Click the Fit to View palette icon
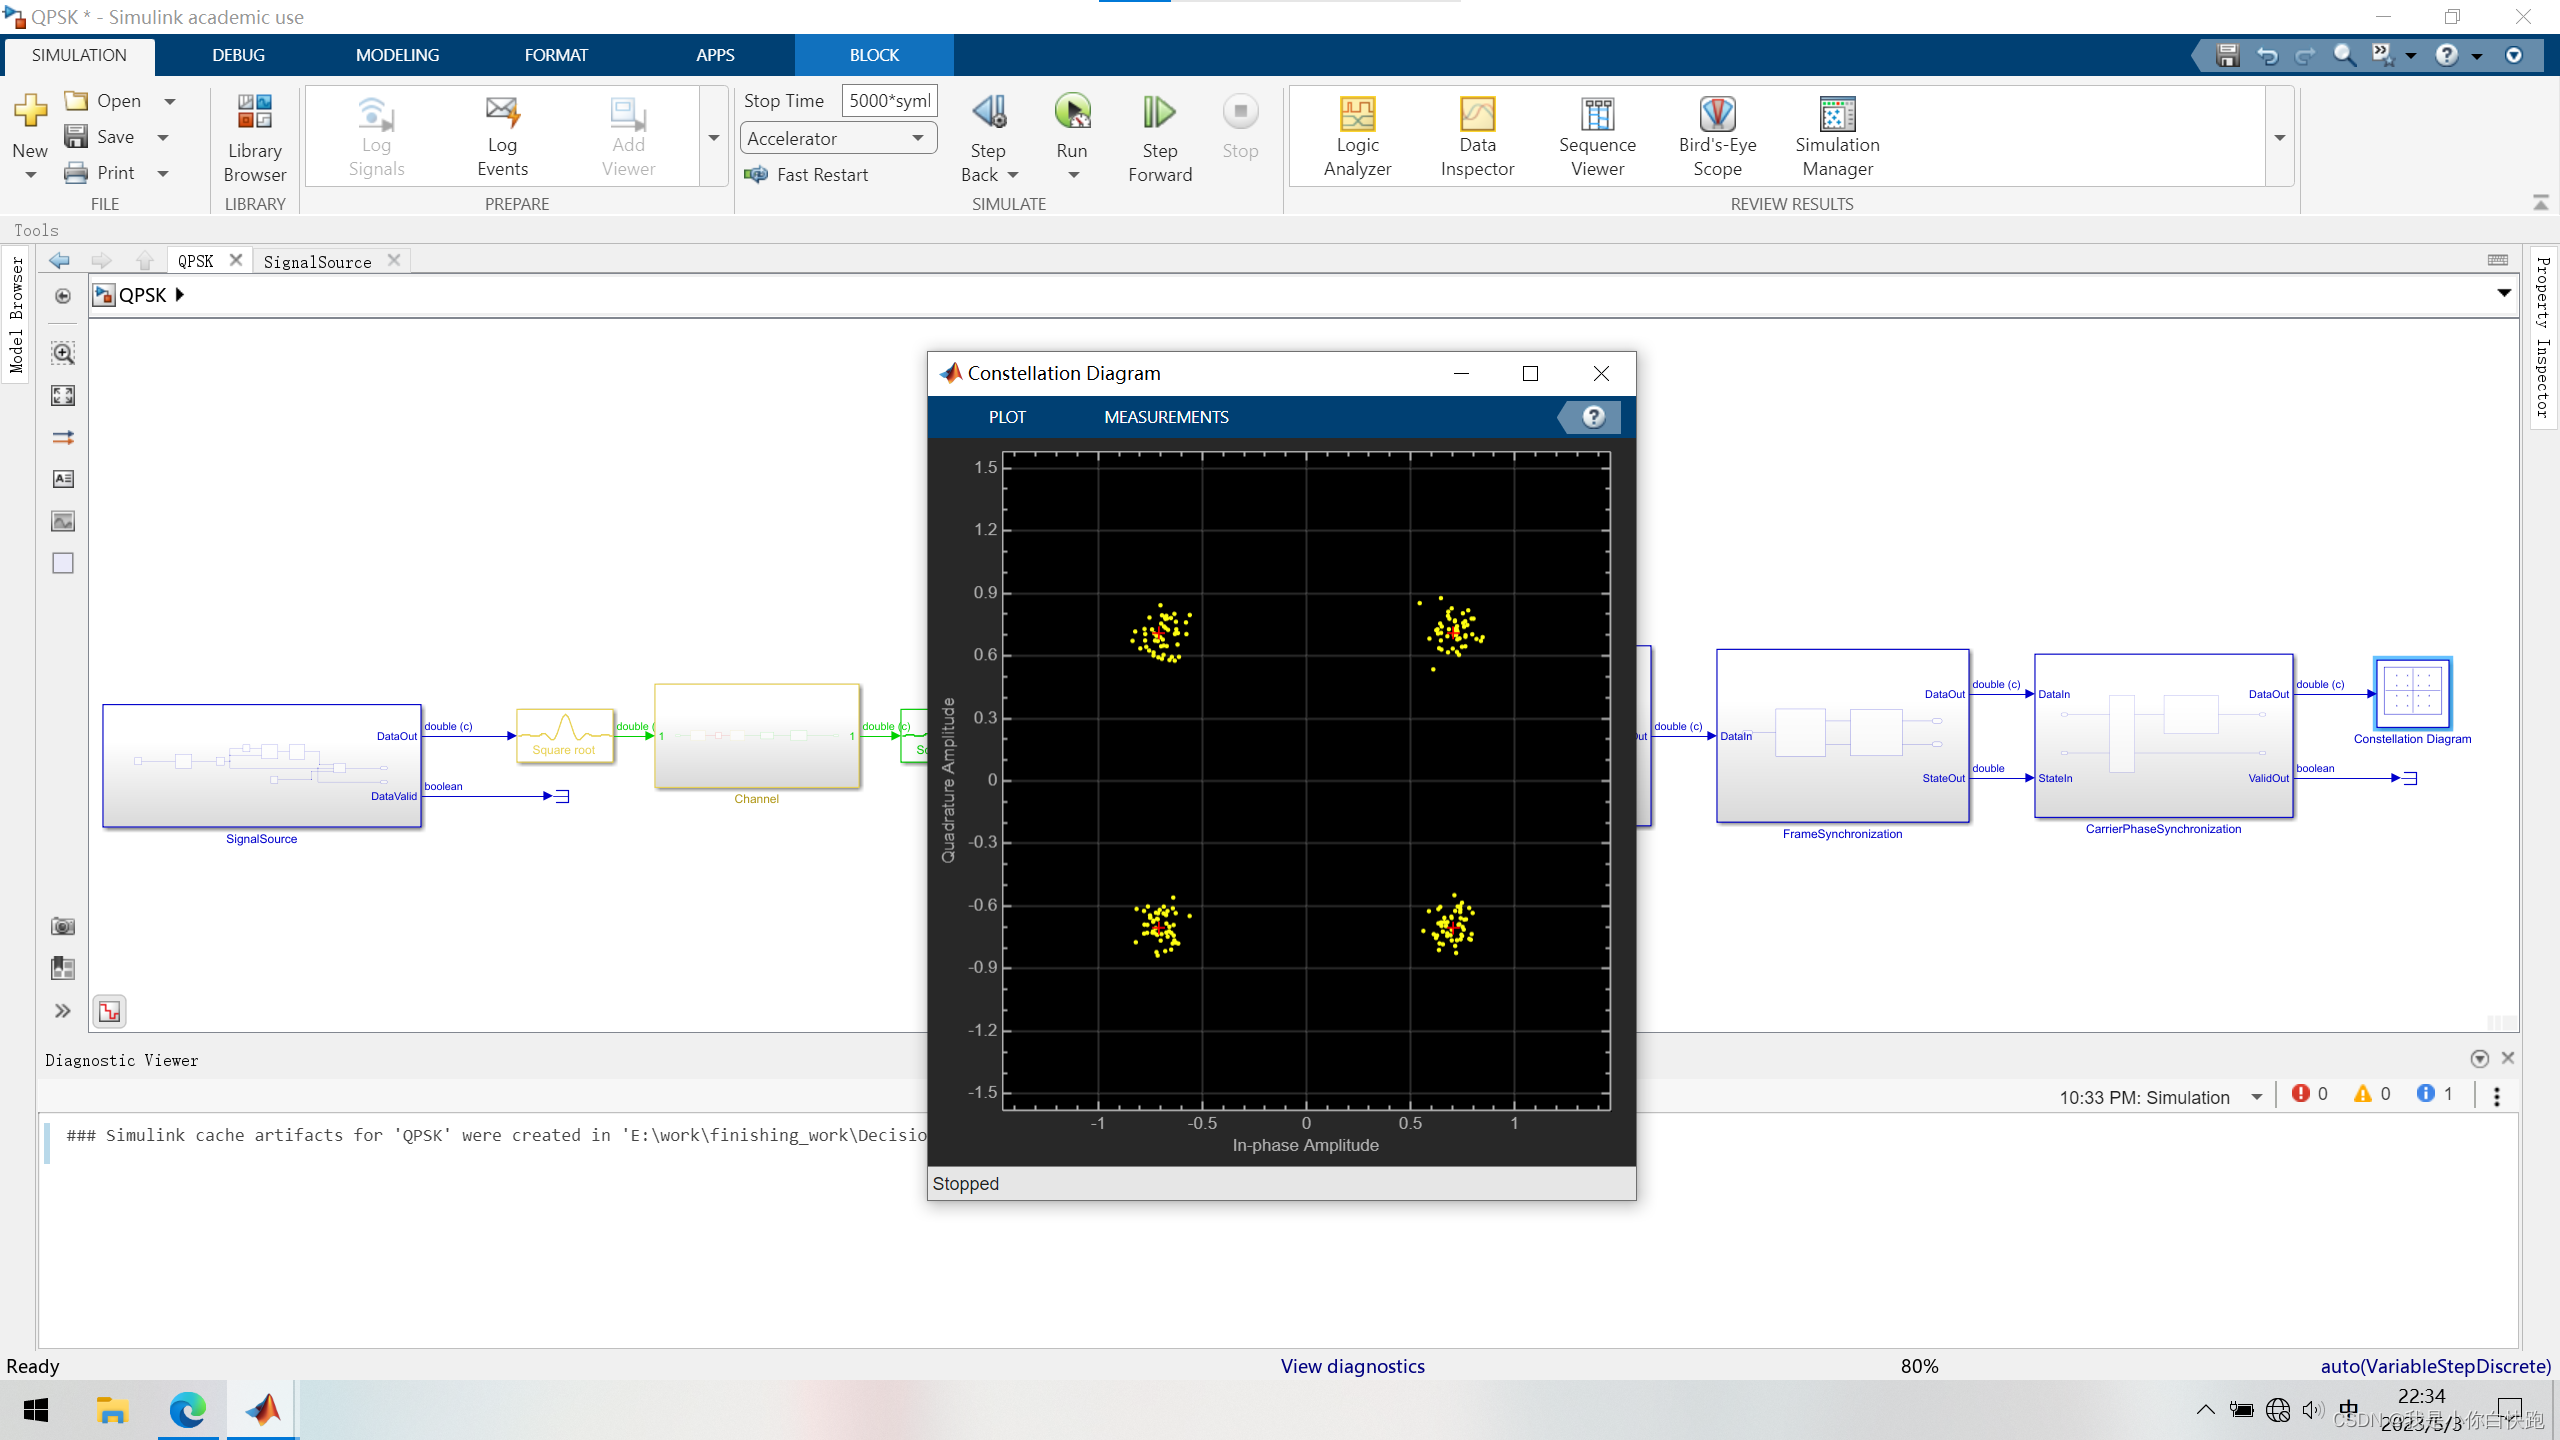 coord(63,396)
